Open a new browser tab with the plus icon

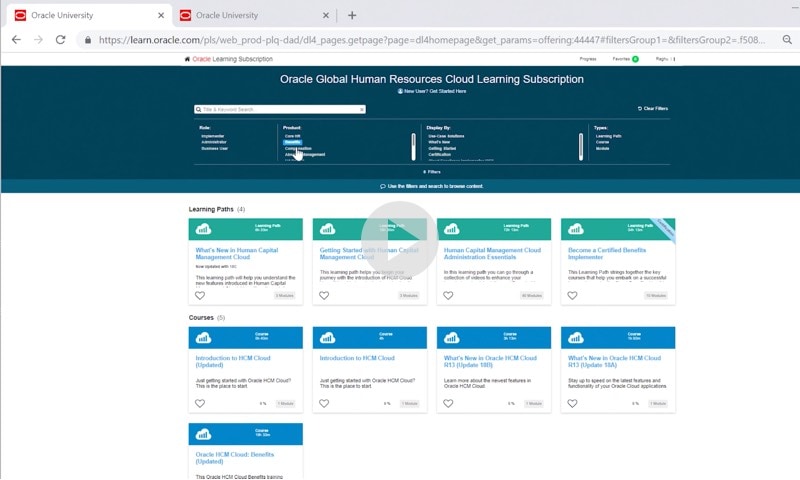click(352, 15)
